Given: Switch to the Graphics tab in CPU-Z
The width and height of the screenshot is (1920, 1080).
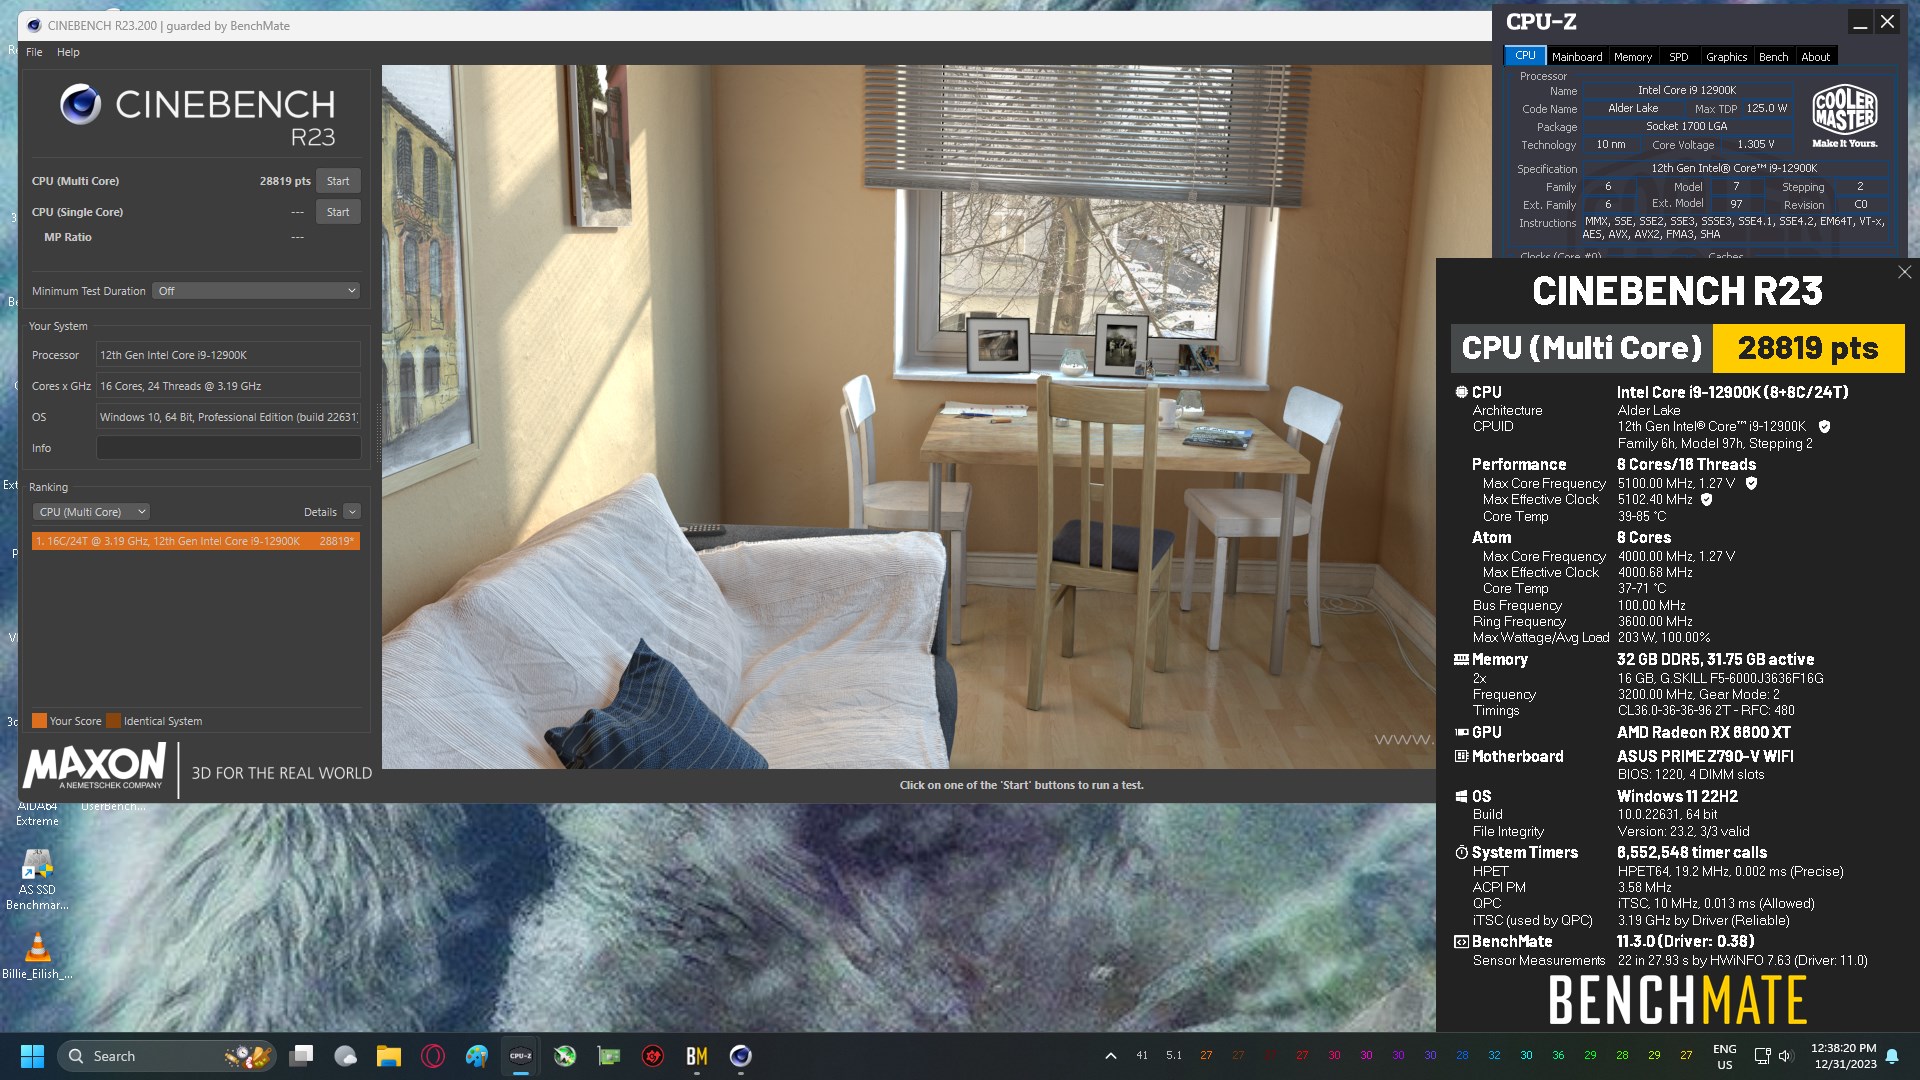Looking at the screenshot, I should 1726,57.
